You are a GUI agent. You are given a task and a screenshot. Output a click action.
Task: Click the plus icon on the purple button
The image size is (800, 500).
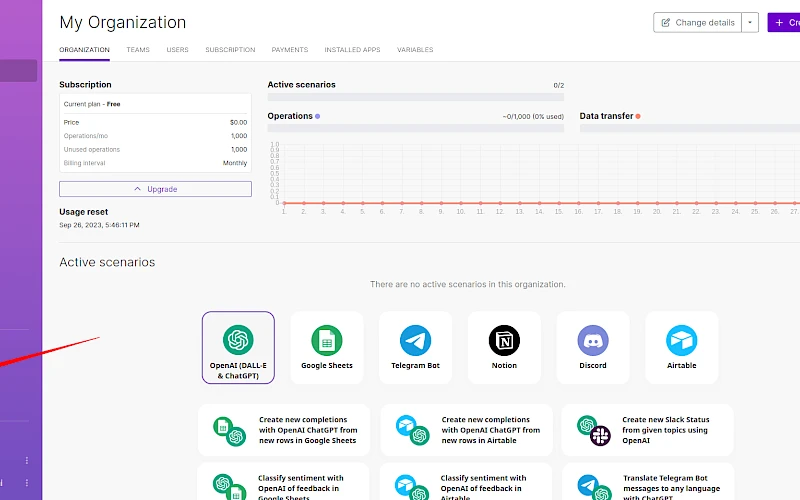[779, 22]
